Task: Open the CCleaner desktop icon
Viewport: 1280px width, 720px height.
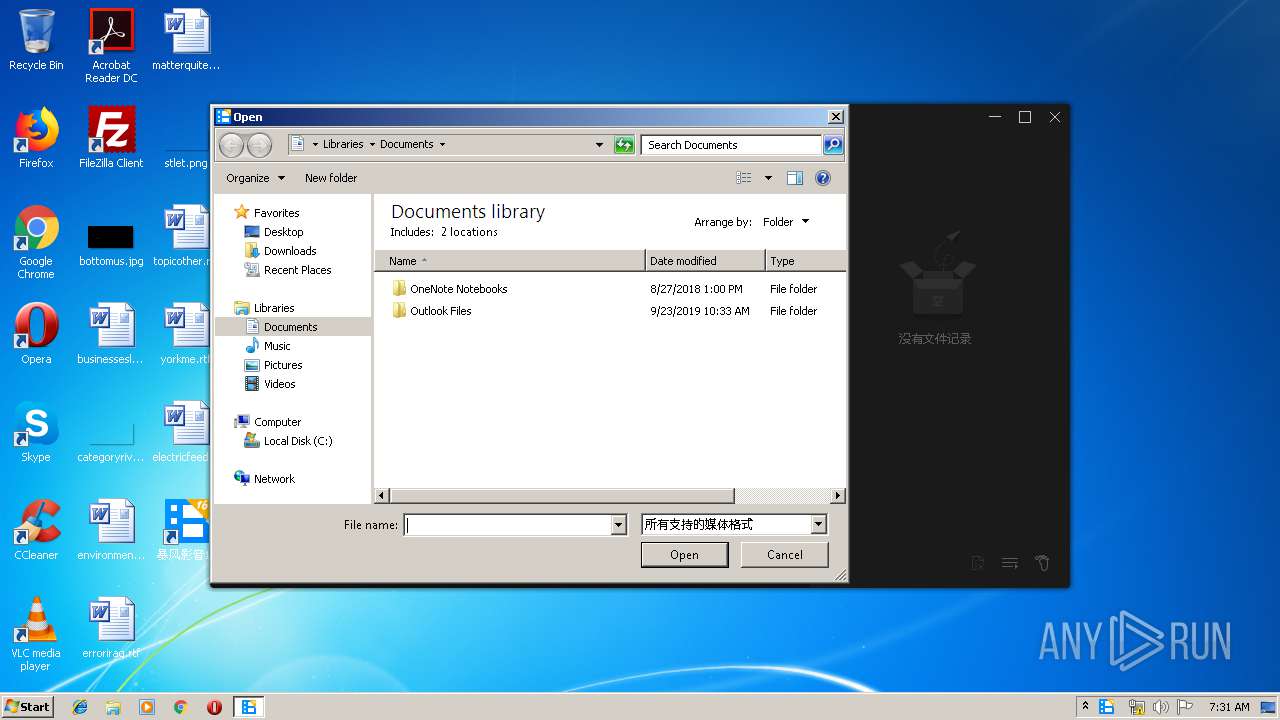Action: coord(36,530)
